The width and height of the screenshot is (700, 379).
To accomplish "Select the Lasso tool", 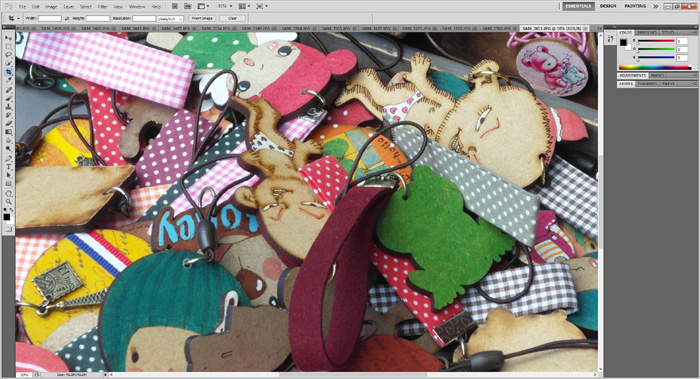I will click(x=8, y=55).
